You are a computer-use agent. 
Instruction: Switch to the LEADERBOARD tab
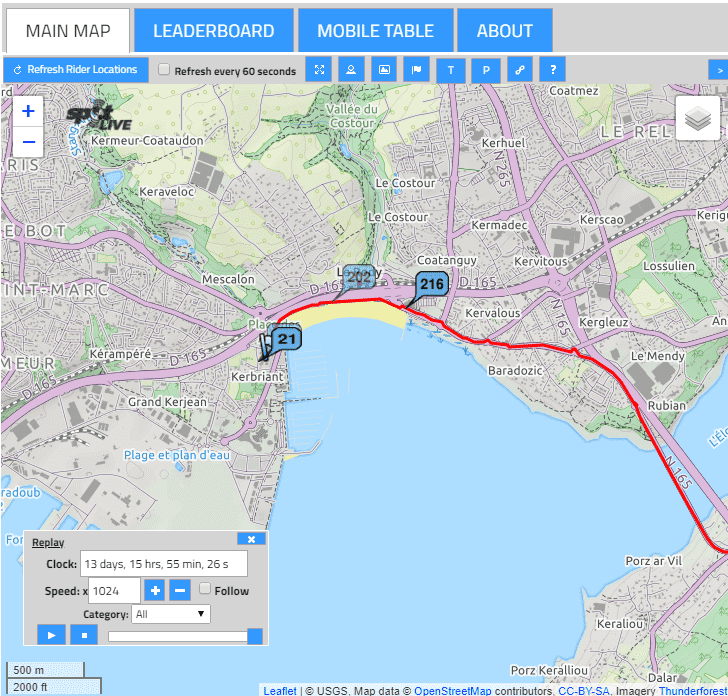point(214,31)
